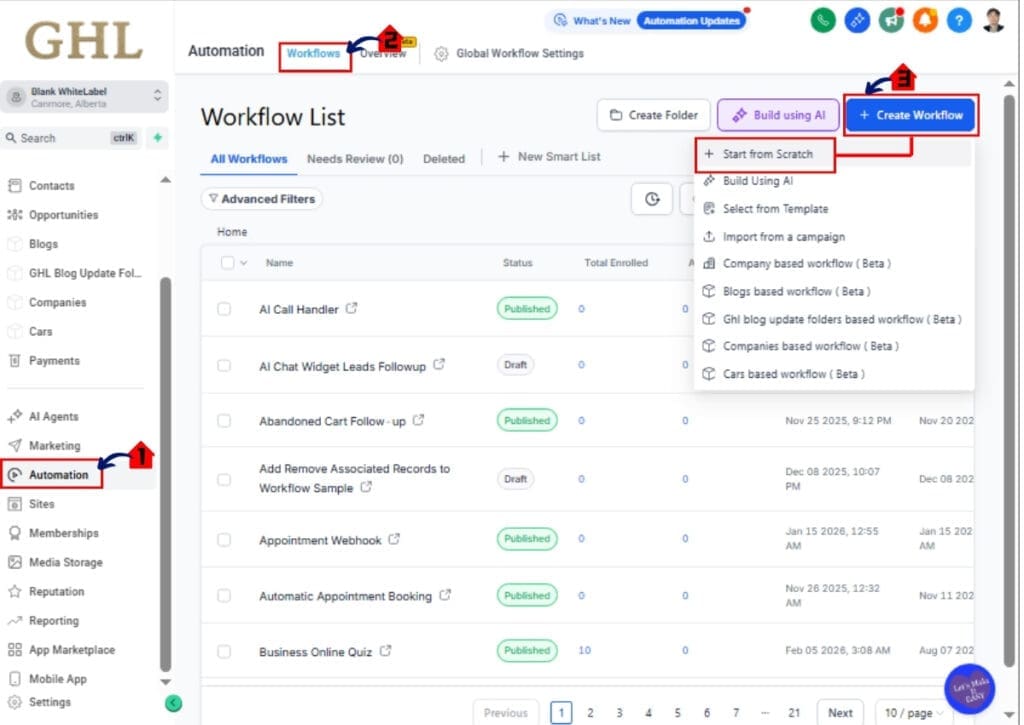The image size is (1024, 725).
Task: Click the announcements megaphone icon
Action: 891,19
